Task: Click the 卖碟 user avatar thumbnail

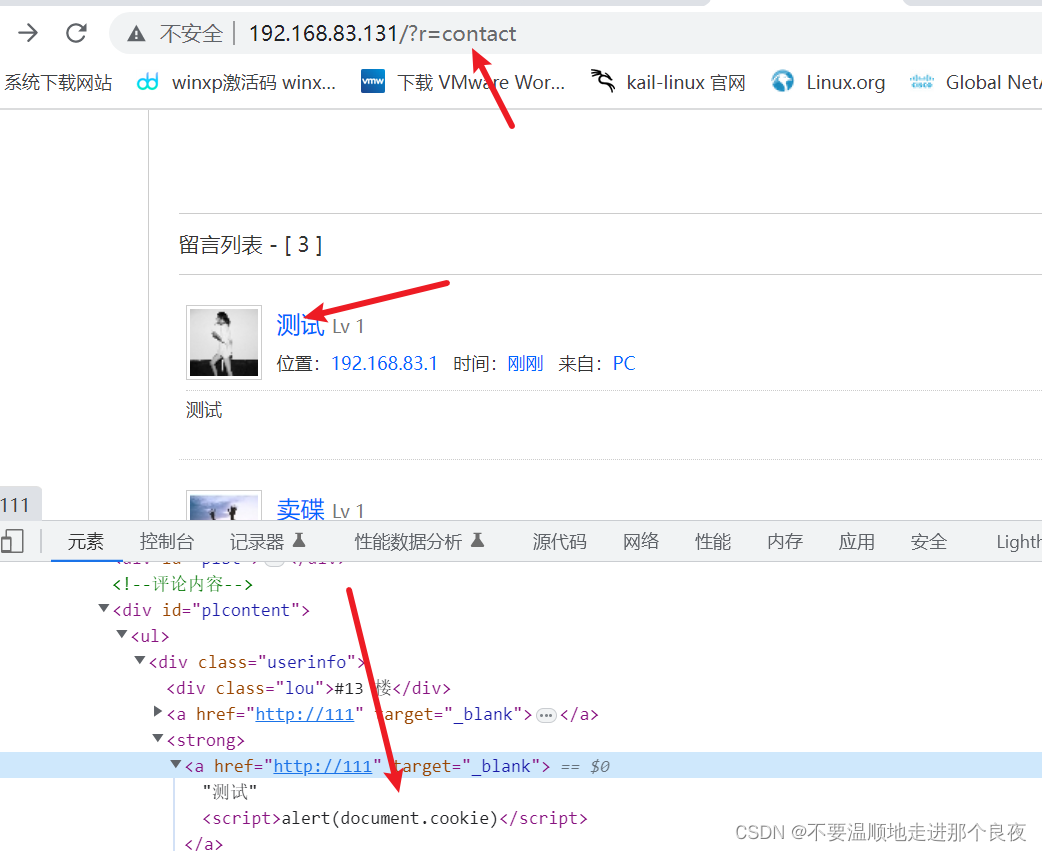Action: [224, 506]
